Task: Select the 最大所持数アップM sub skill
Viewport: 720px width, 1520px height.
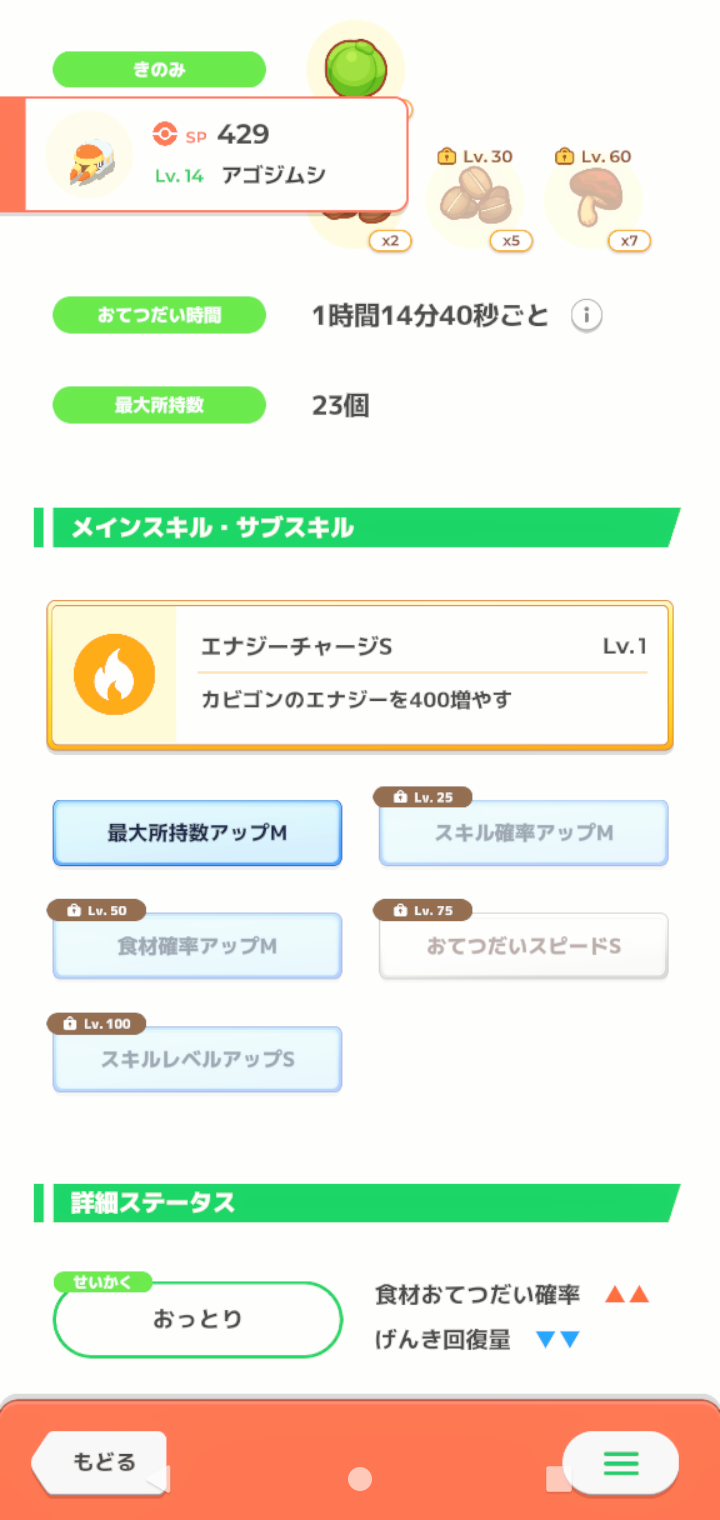Action: (x=197, y=832)
